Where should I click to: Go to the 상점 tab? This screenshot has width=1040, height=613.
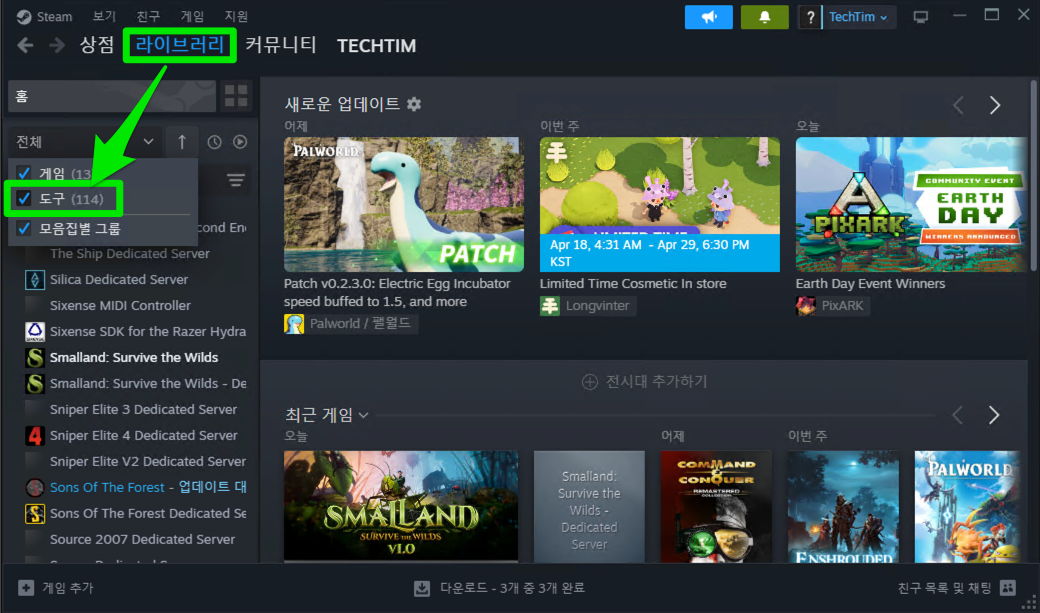pyautogui.click(x=97, y=45)
